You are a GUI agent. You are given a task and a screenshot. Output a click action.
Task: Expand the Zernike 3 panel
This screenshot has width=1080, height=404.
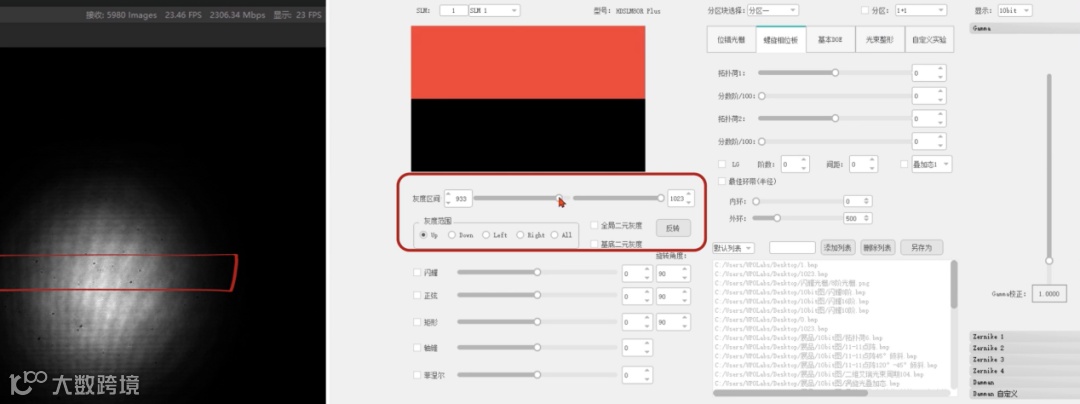pyautogui.click(x=1025, y=359)
